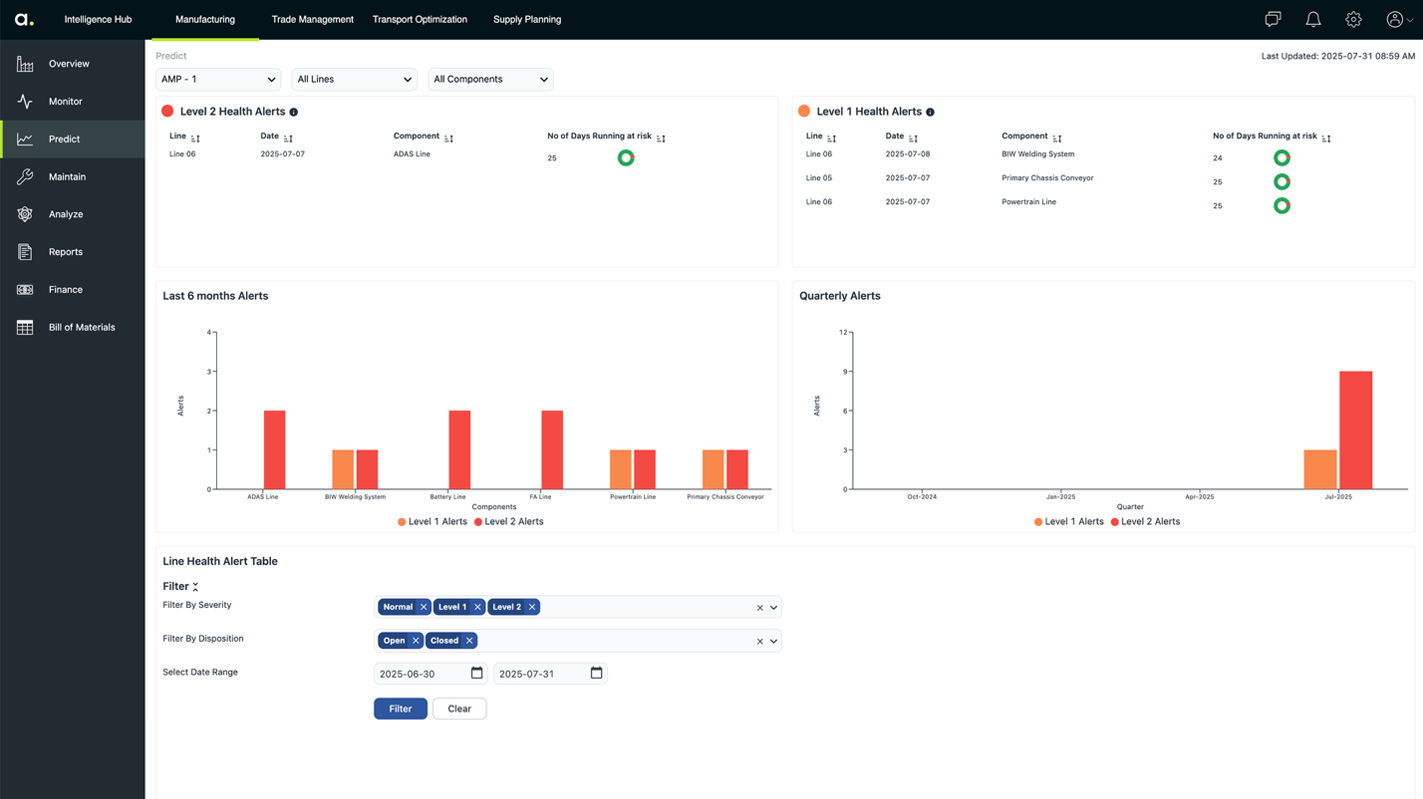Viewport: 1423px width, 799px height.
Task: Toggle Level 1 Alerts legend in Quarterly Alerts
Action: (x=1069, y=521)
